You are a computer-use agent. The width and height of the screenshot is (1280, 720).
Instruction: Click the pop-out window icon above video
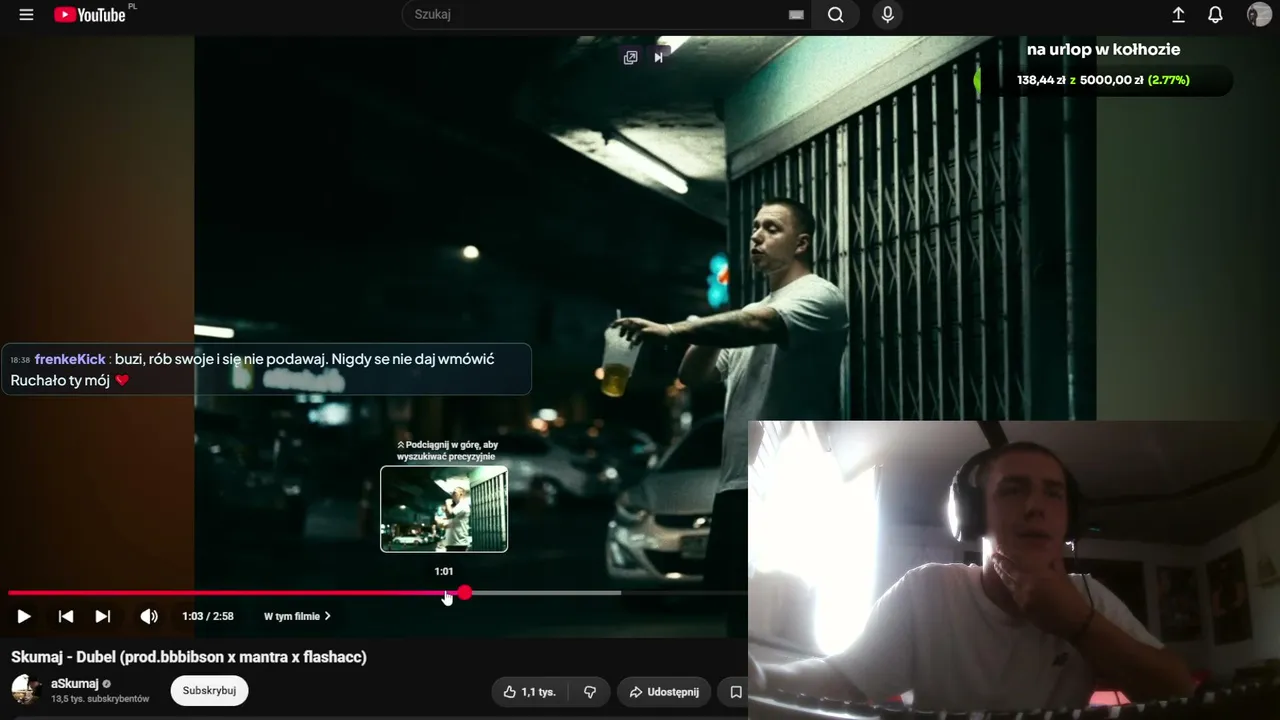[630, 57]
